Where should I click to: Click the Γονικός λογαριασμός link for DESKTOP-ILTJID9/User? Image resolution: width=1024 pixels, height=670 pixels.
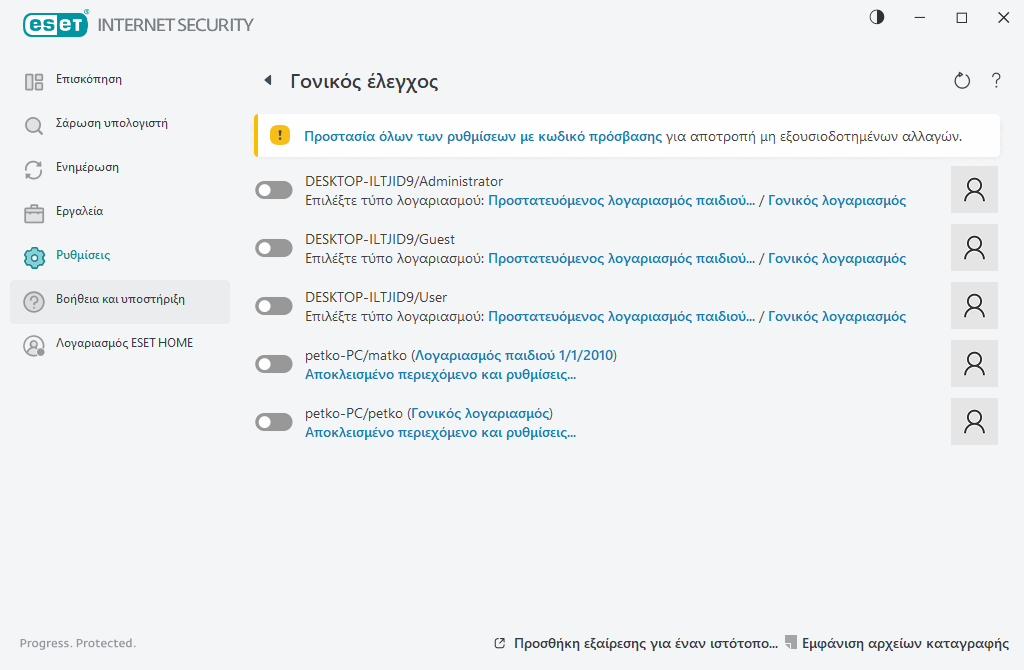(x=837, y=317)
